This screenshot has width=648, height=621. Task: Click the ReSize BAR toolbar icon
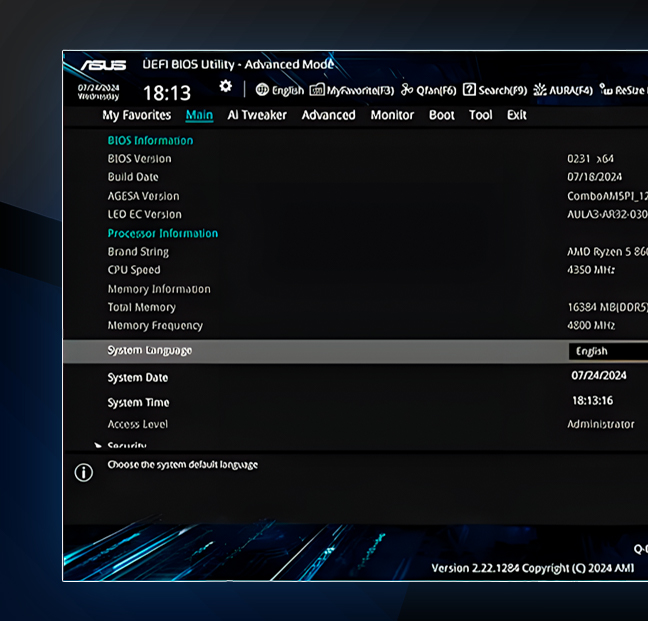click(607, 90)
